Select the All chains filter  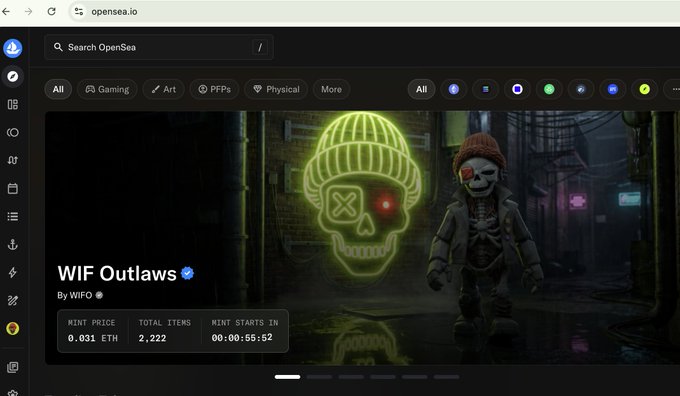pyautogui.click(x=422, y=89)
